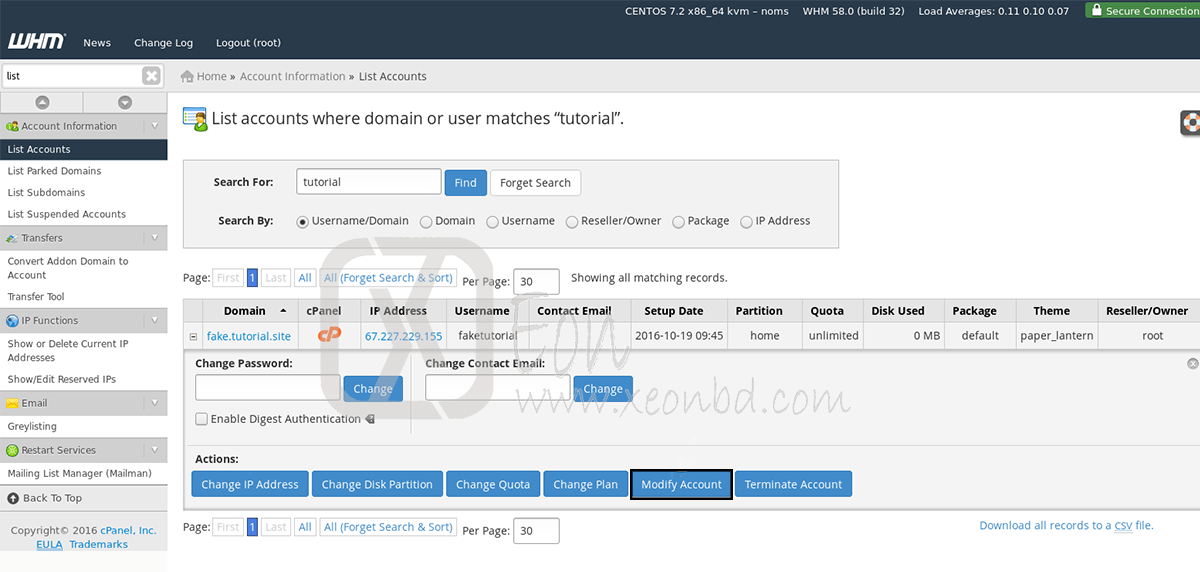Image resolution: width=1200 pixels, height=572 pixels.
Task: Open Transfer Tool
Action: coord(36,297)
